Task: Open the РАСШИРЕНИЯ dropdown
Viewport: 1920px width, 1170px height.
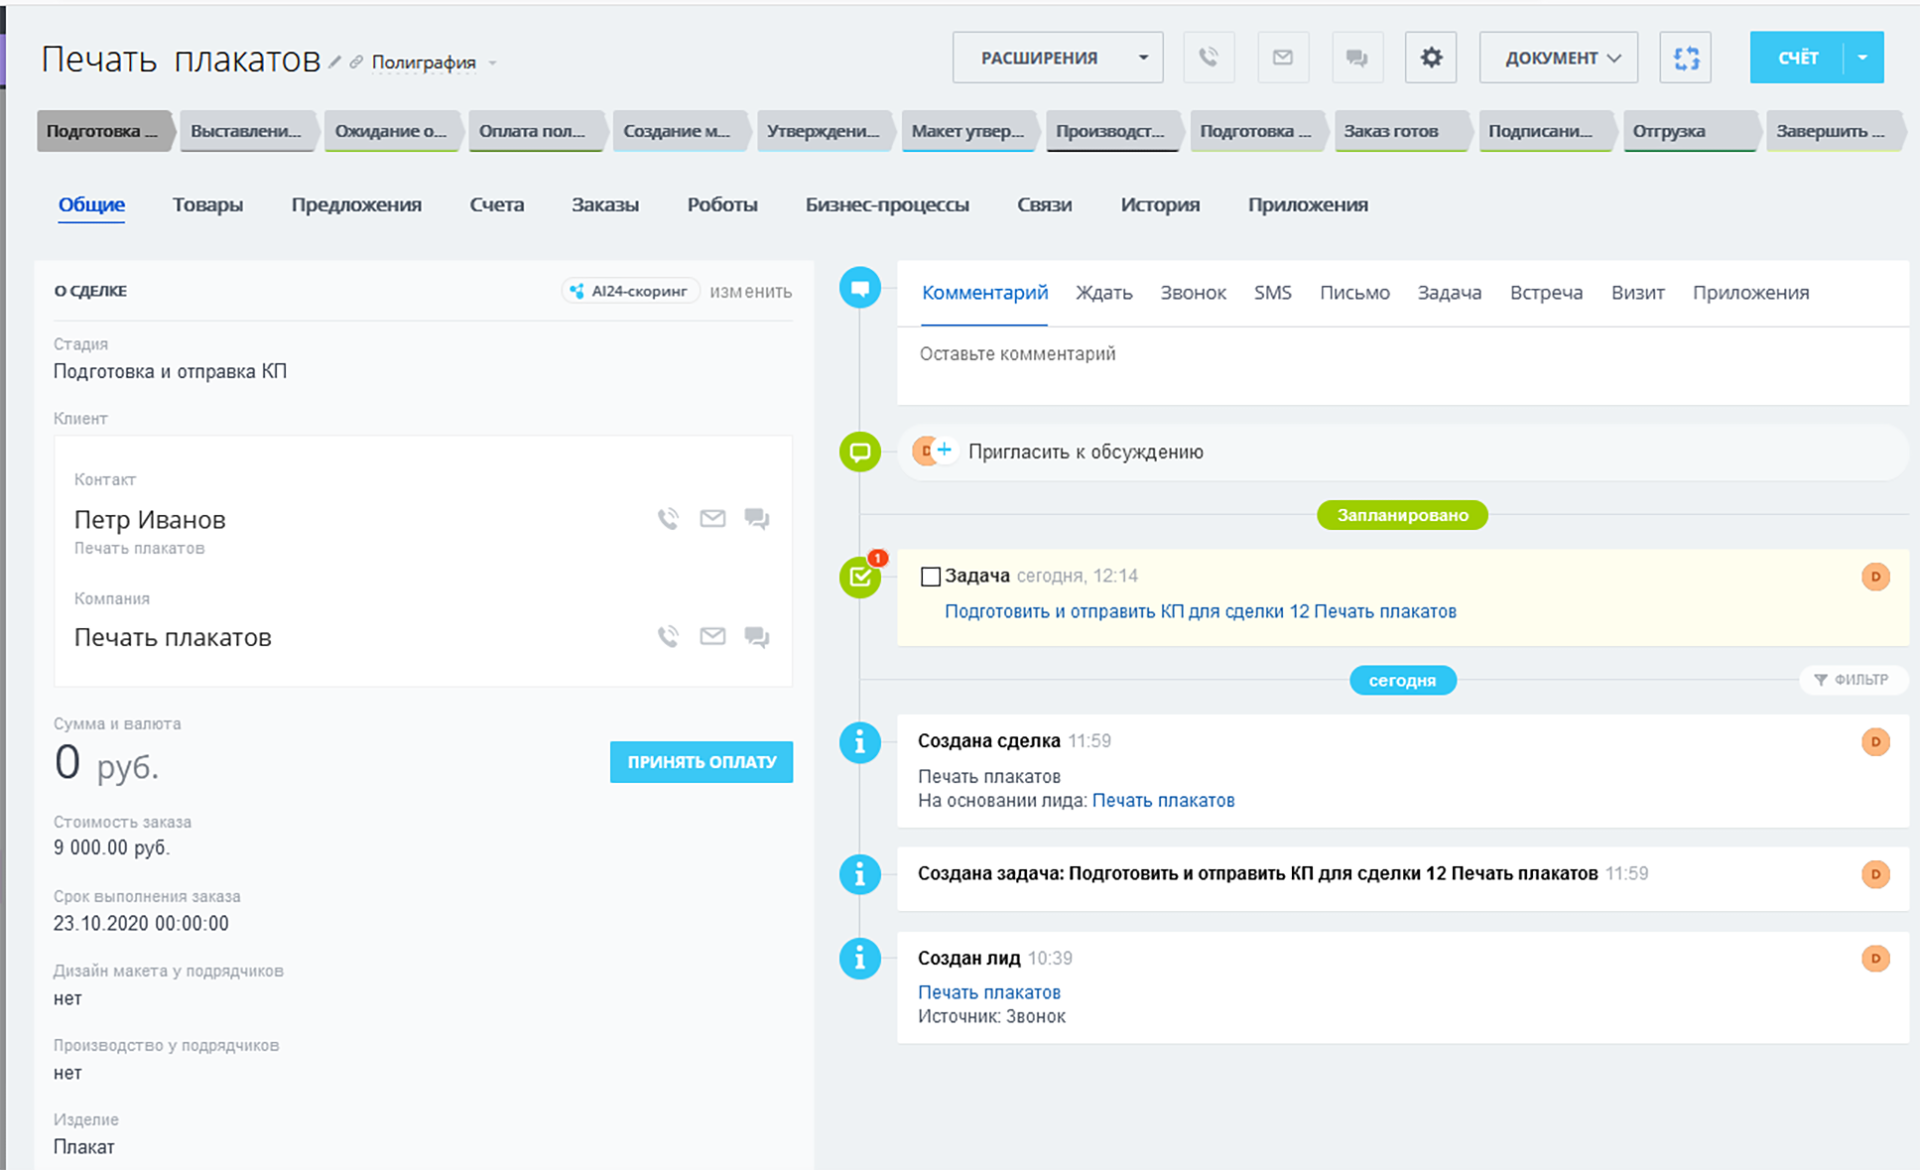Action: click(1057, 58)
